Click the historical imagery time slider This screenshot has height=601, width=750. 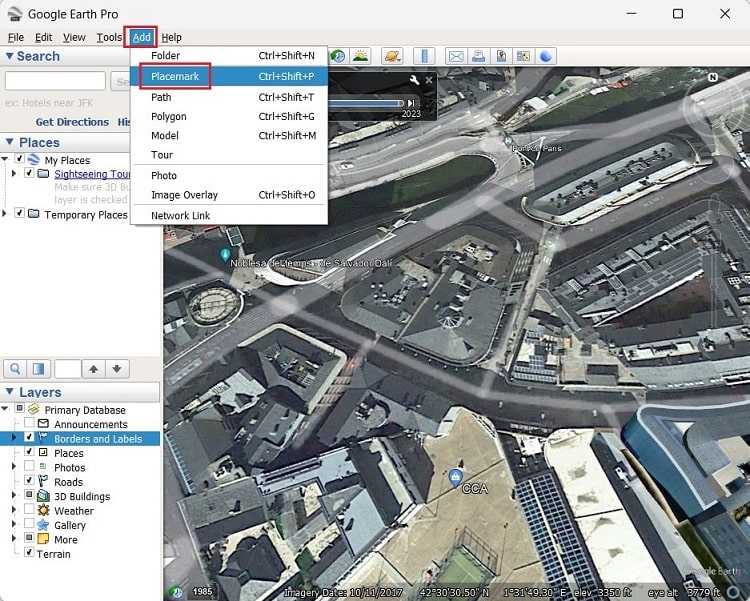pos(365,102)
